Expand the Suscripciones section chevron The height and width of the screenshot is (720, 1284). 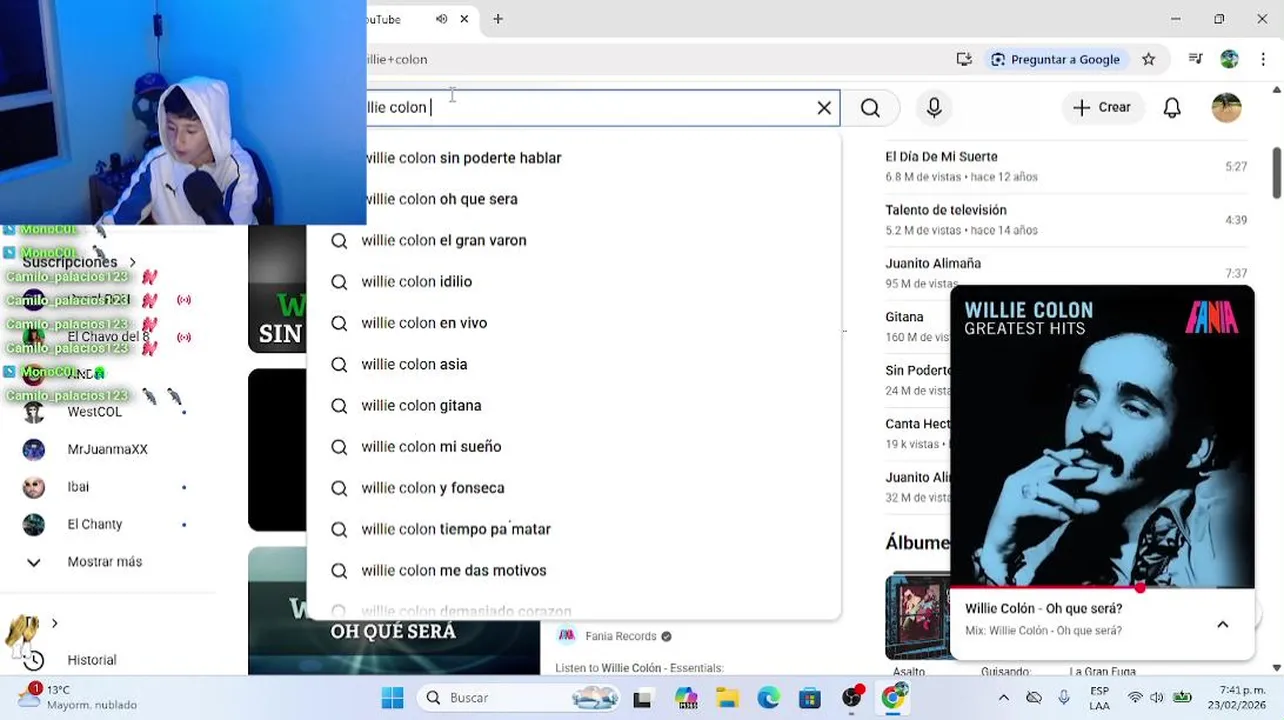point(132,262)
